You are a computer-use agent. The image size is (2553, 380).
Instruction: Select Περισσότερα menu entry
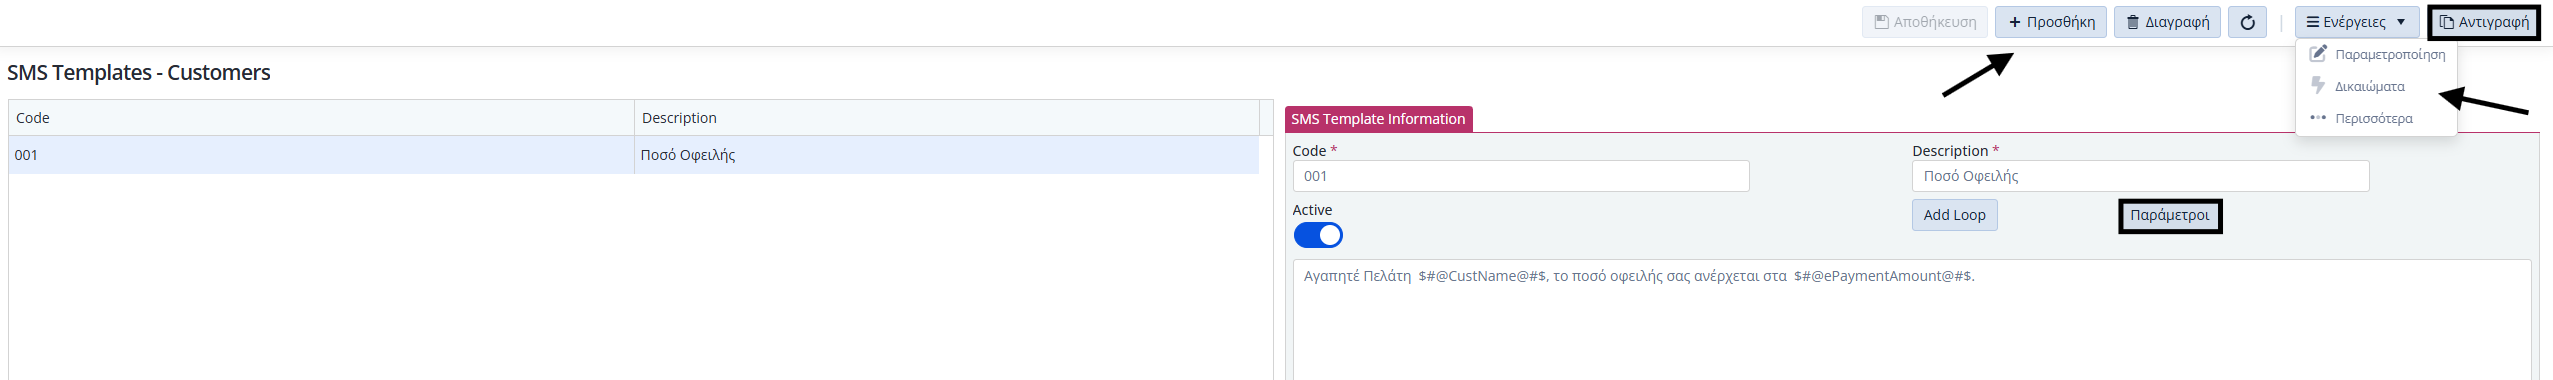tap(2377, 118)
